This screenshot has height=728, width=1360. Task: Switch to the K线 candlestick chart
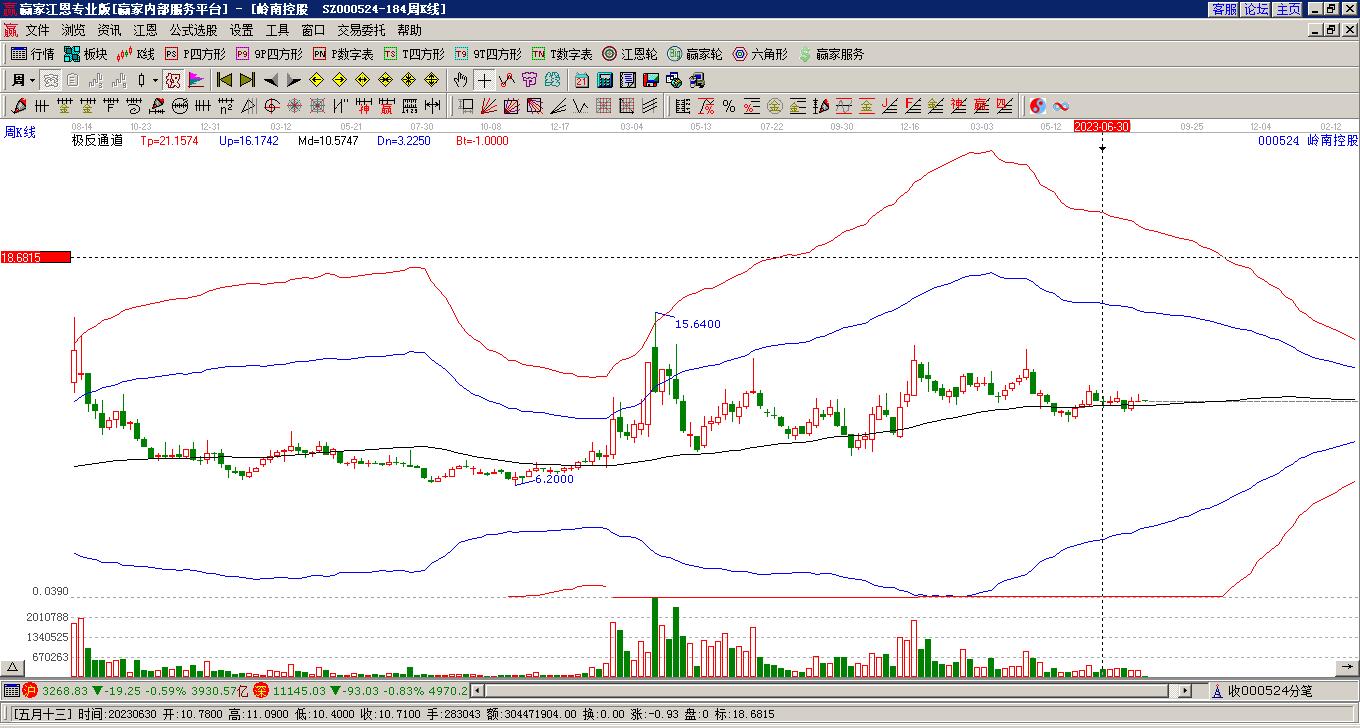click(136, 54)
